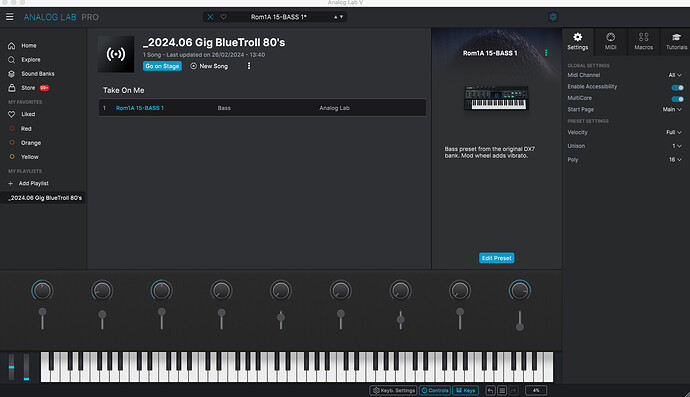The height and width of the screenshot is (397, 690).
Task: Redo the last undone action
Action: point(514,390)
